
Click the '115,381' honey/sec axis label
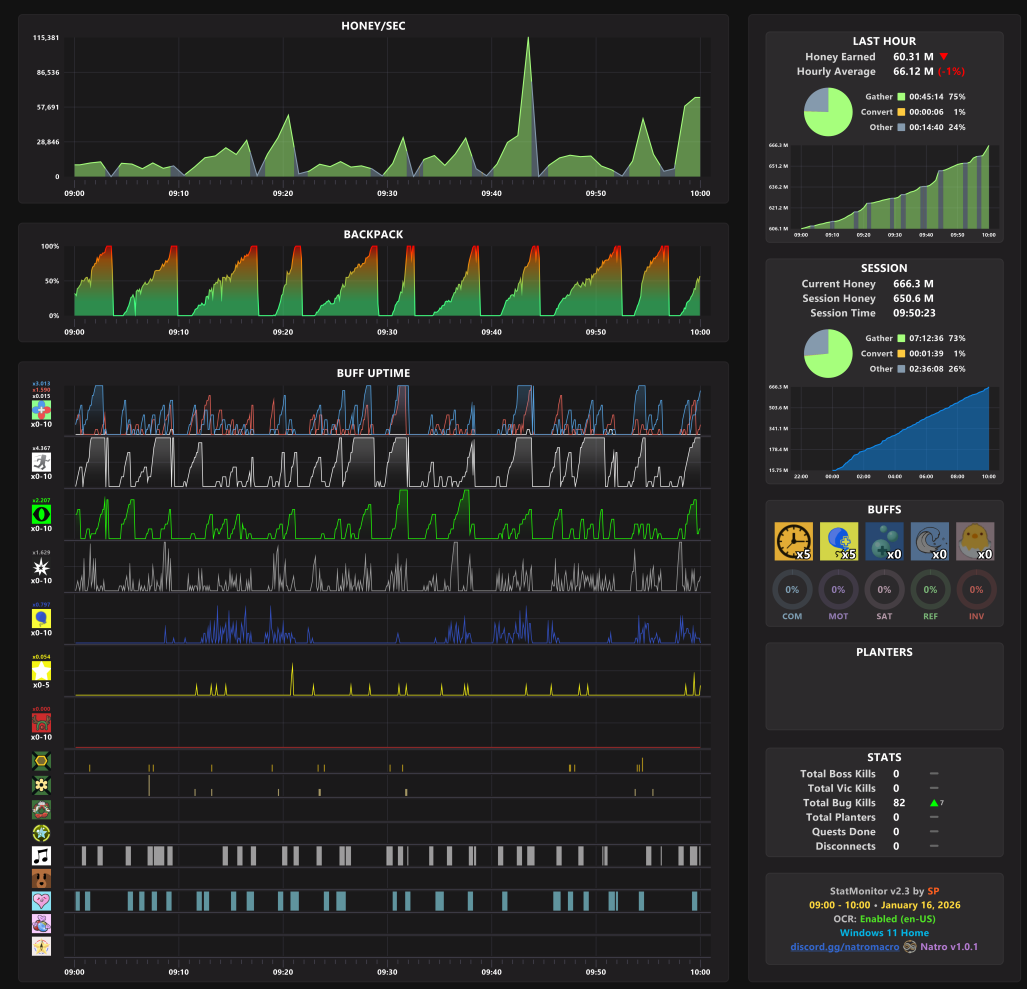pyautogui.click(x=46, y=38)
